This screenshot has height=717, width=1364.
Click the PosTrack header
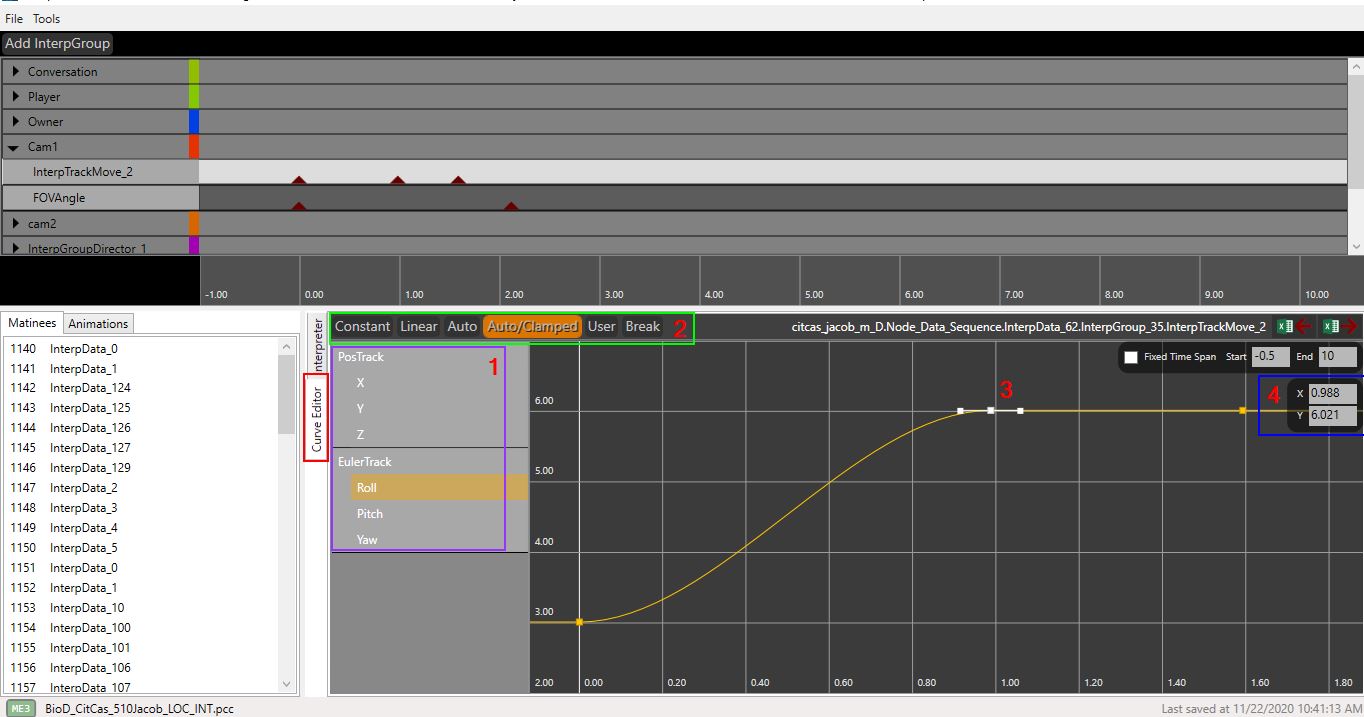pos(361,357)
